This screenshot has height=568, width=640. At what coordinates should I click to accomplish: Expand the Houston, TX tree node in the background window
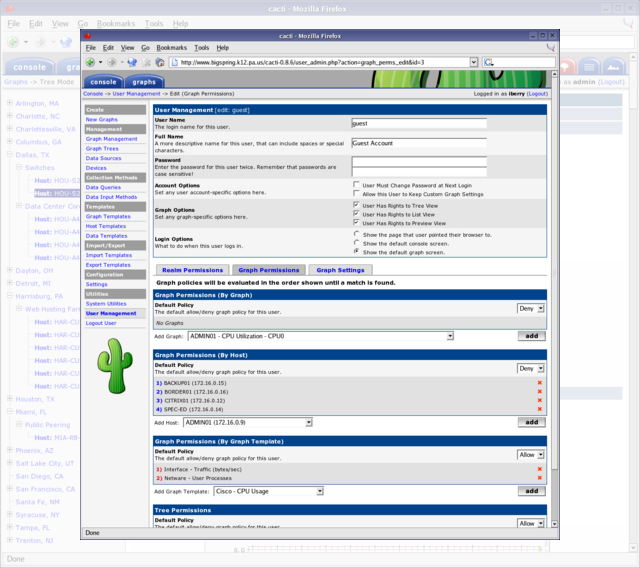point(10,399)
